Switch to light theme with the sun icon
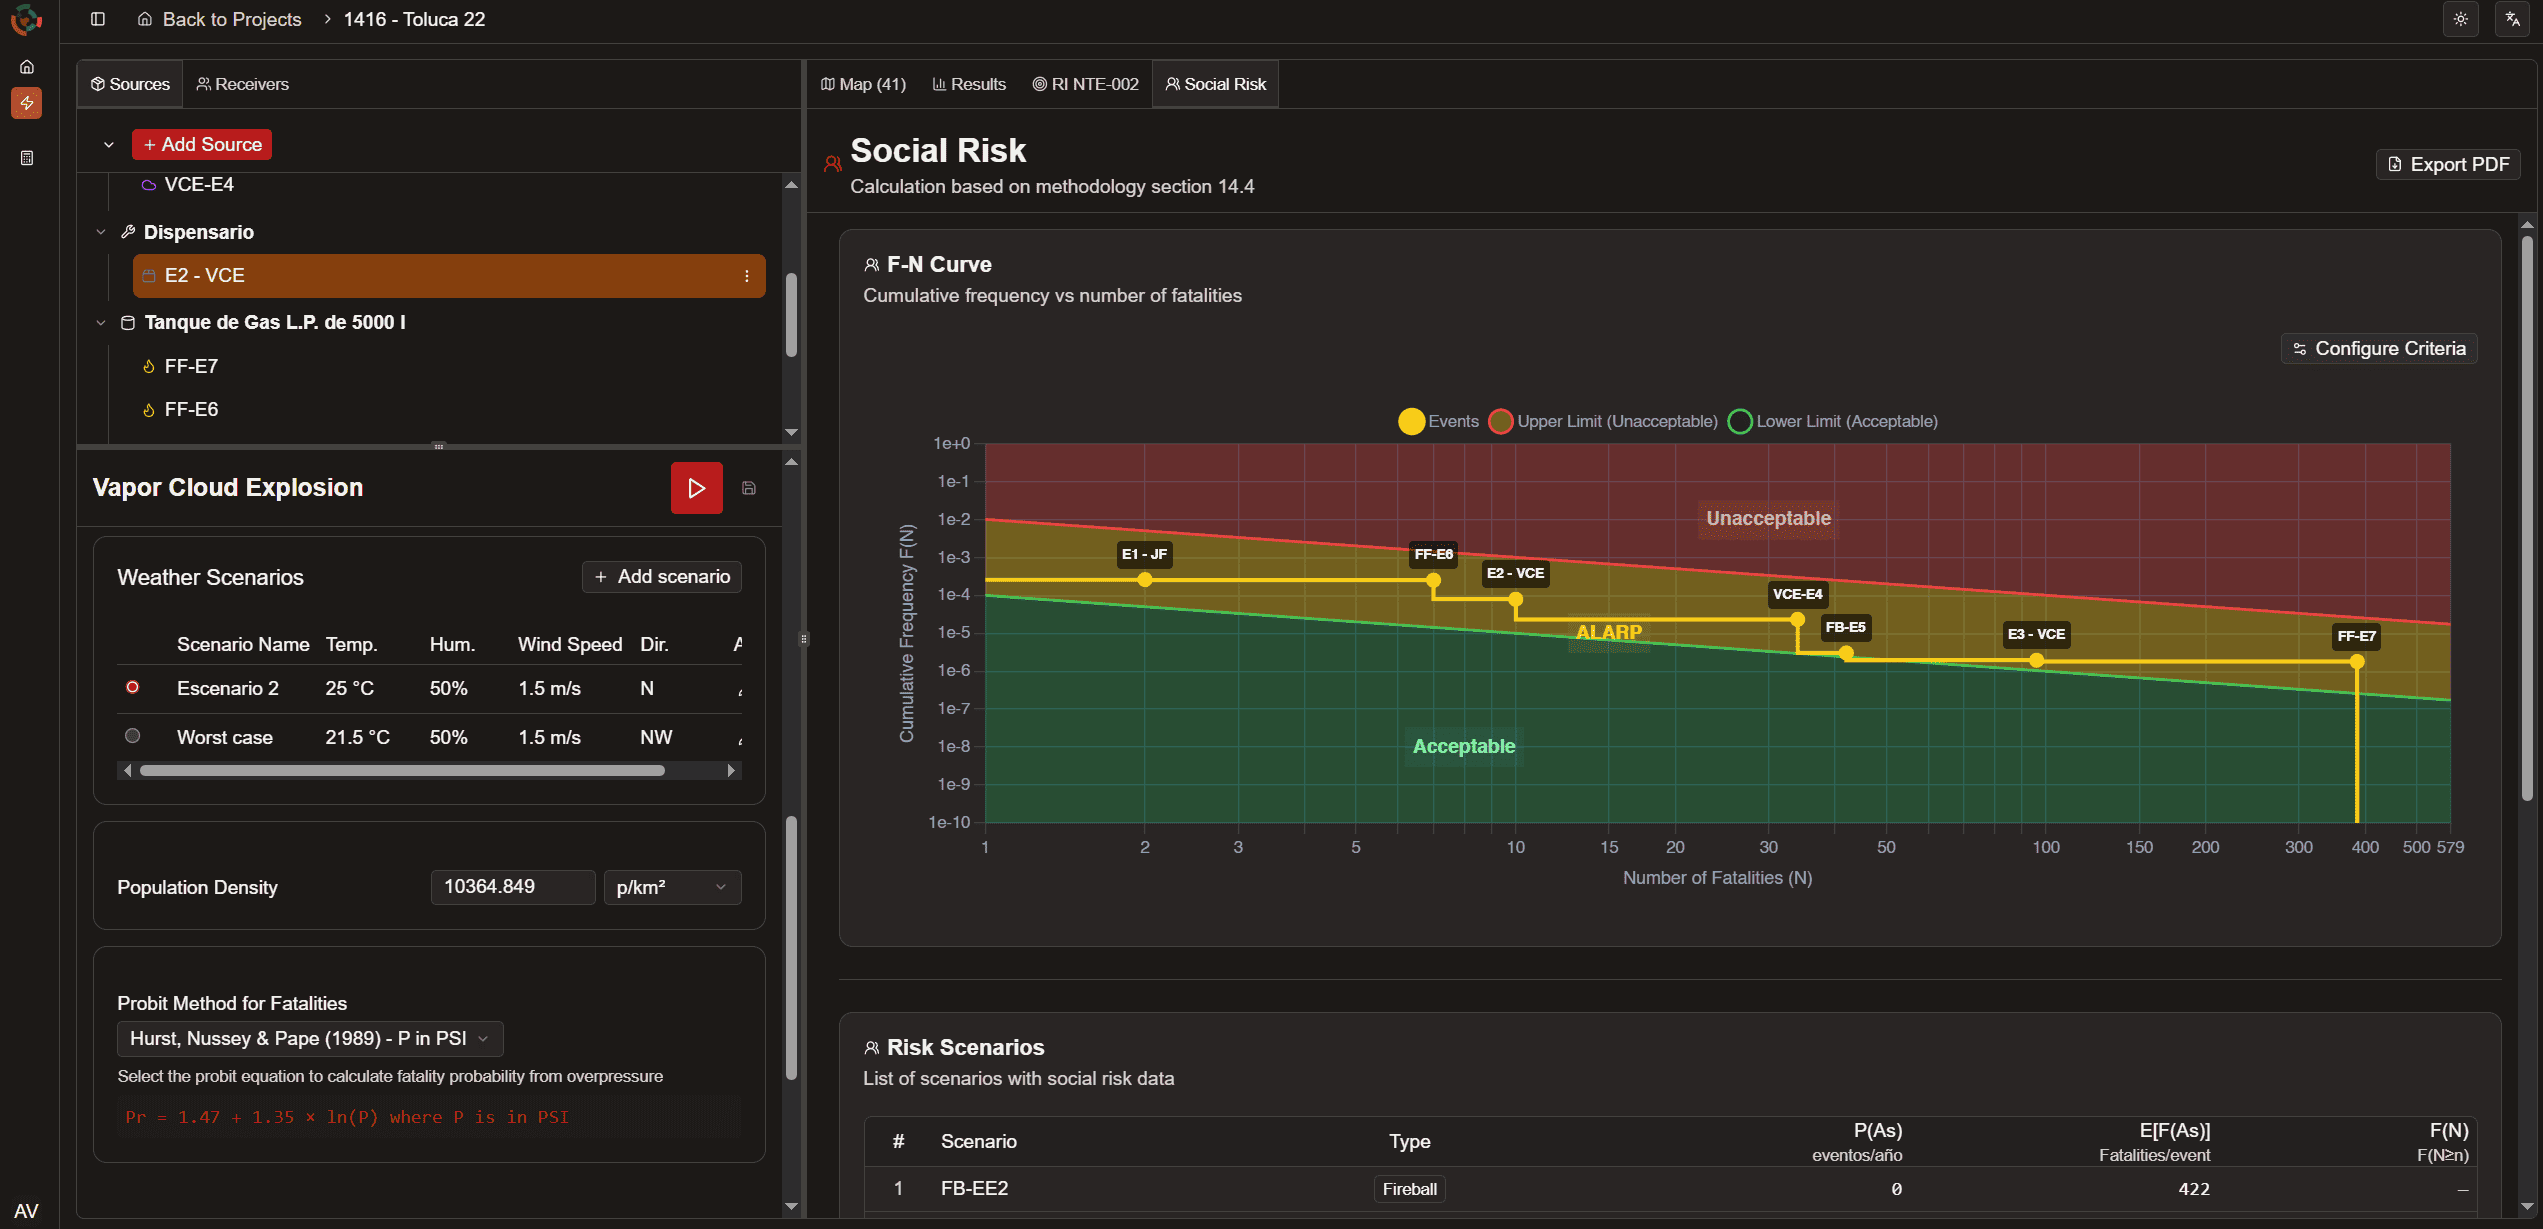2543x1229 pixels. [x=2461, y=19]
